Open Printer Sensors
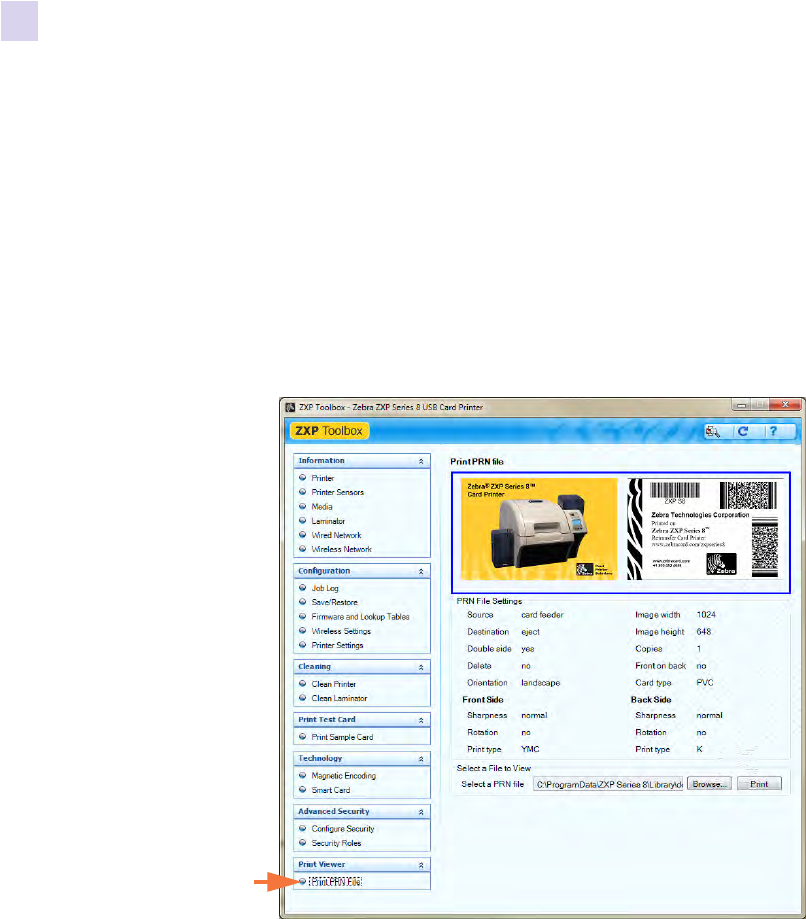 (338, 492)
